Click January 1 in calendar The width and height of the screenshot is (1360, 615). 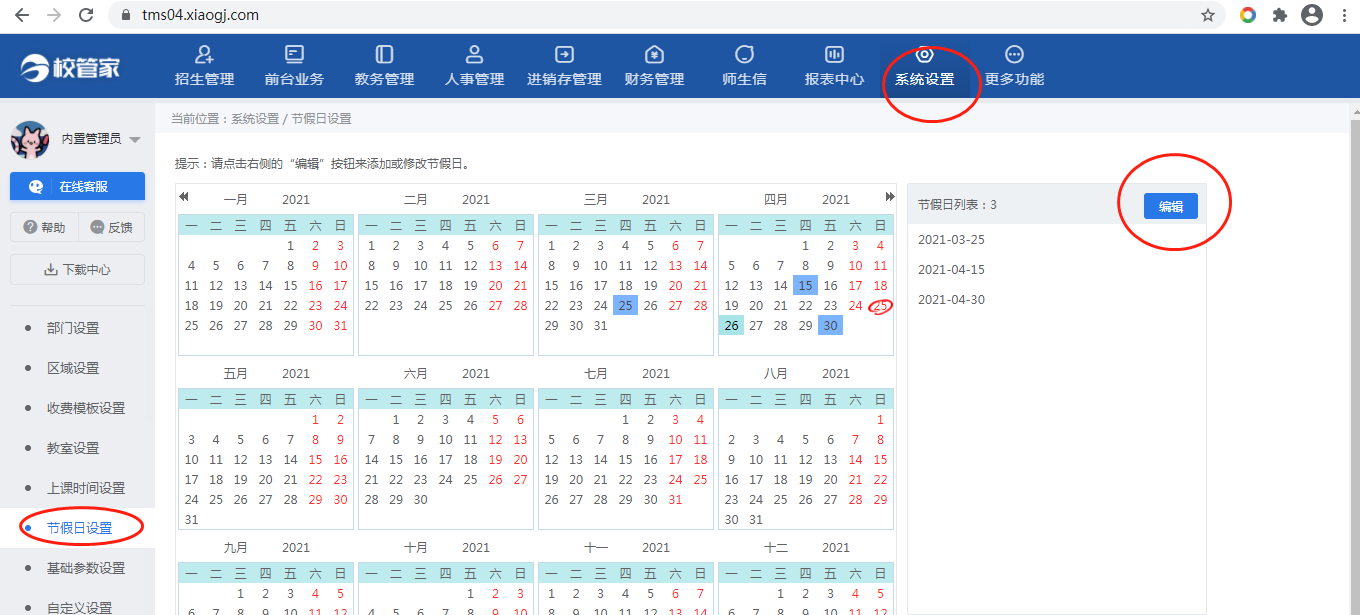click(x=290, y=246)
